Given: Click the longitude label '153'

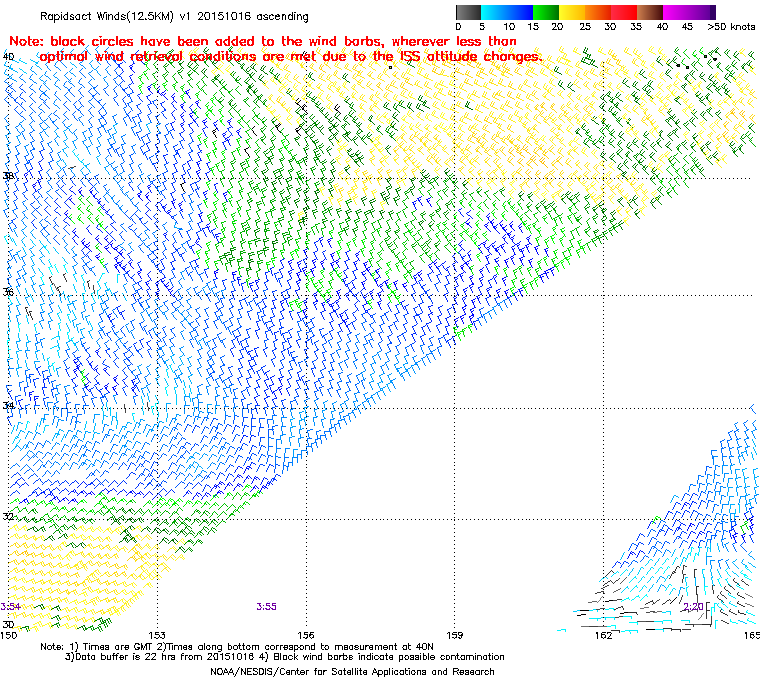Looking at the screenshot, I should coord(157,635).
